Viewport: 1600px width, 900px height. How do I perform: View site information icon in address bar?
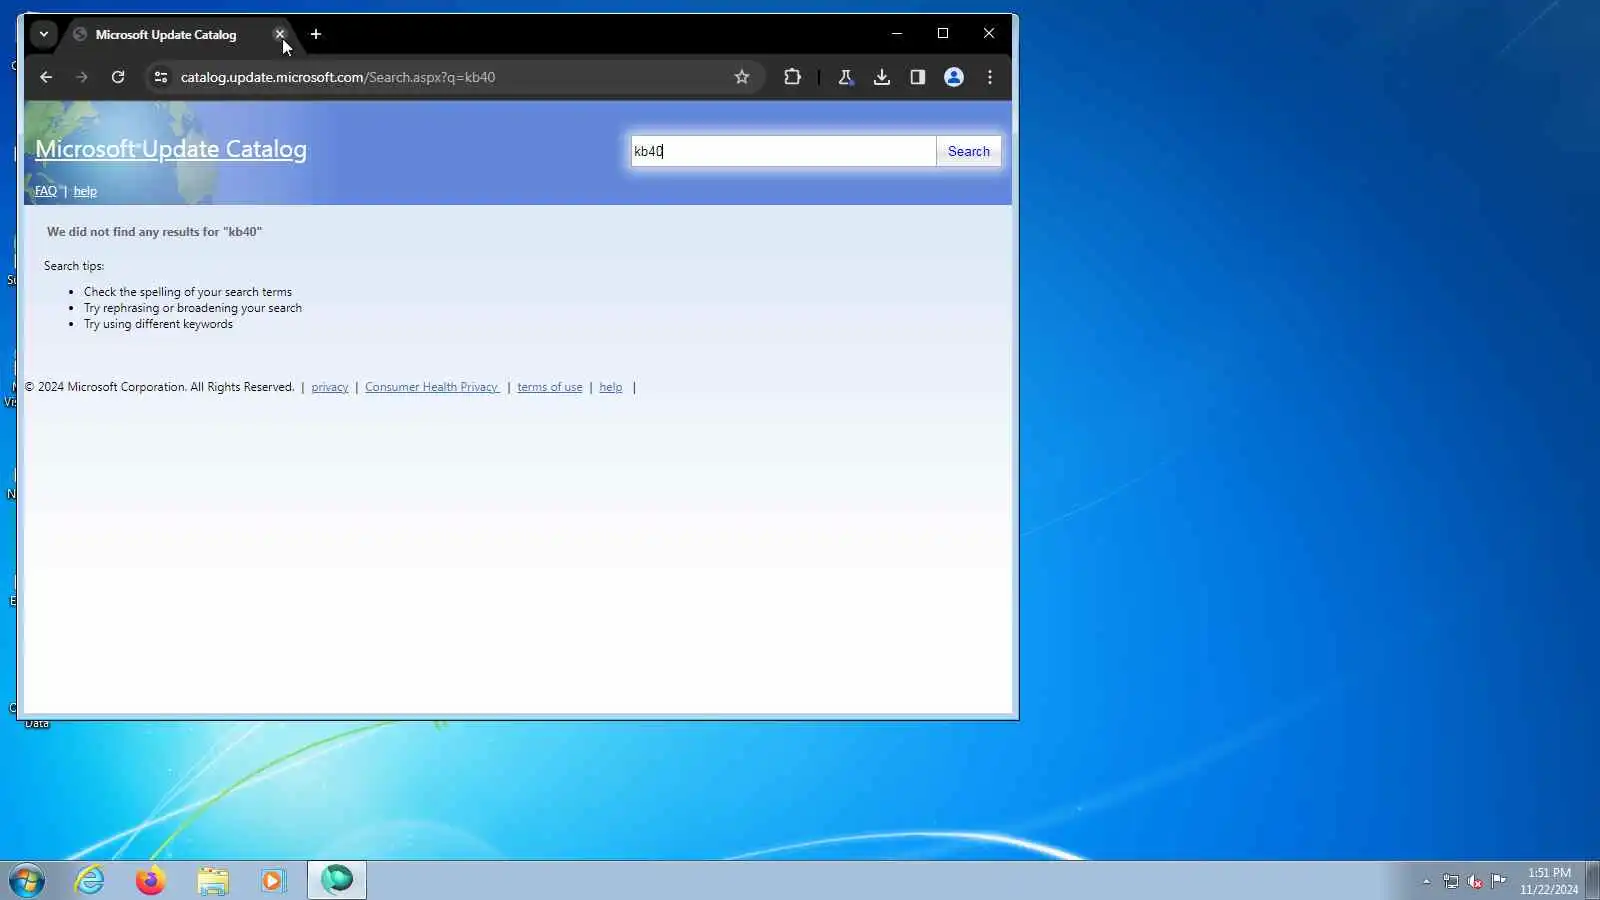160,77
